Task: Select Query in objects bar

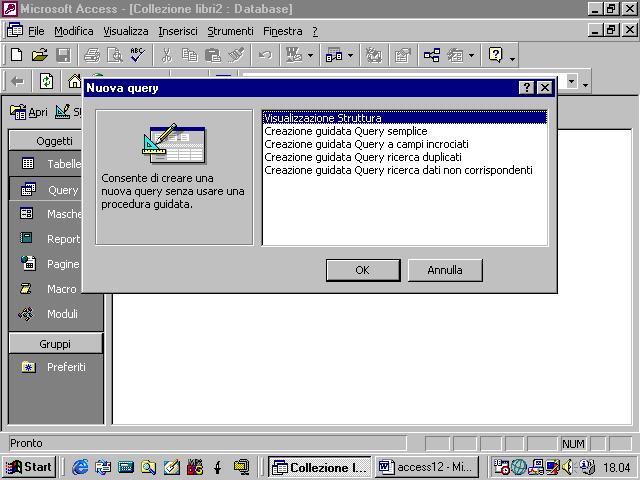Action: click(51, 190)
